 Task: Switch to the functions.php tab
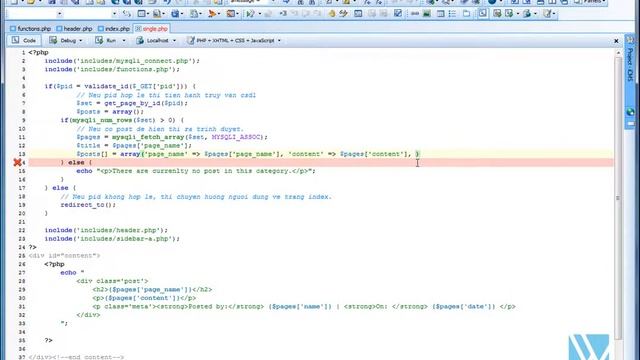pos(30,29)
